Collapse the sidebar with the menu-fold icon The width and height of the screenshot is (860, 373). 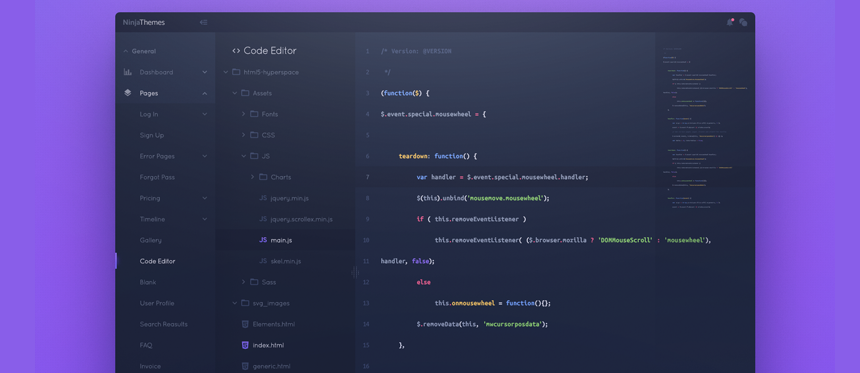click(203, 22)
